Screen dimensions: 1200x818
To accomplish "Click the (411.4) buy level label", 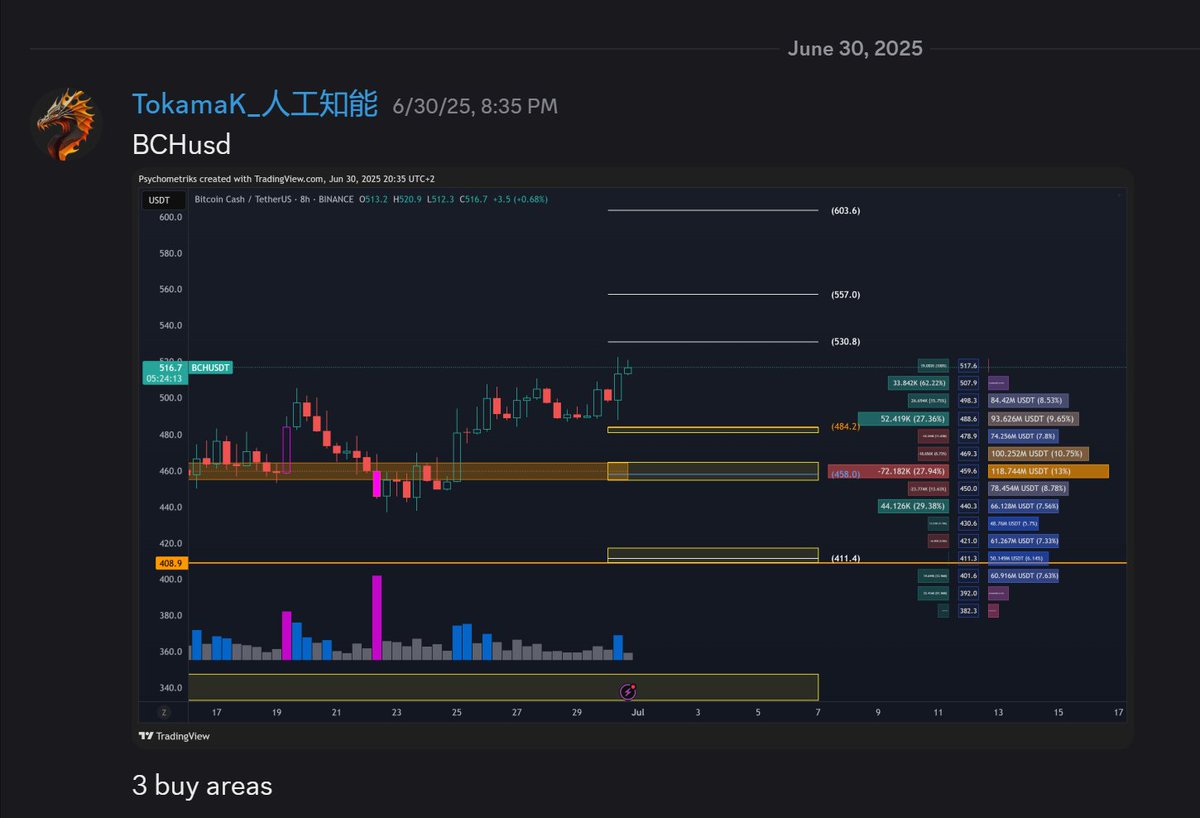I will (845, 557).
